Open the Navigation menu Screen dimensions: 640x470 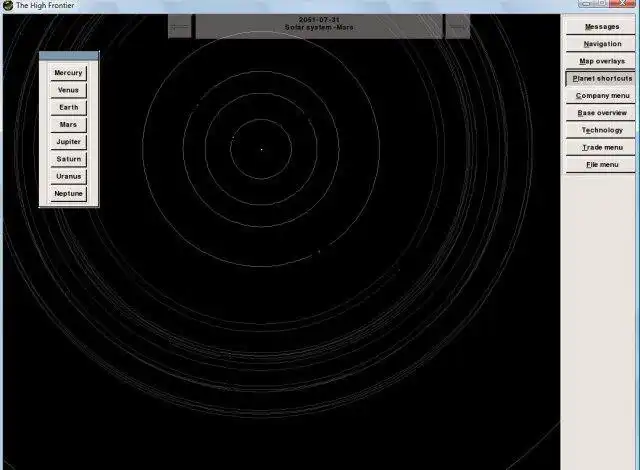[601, 44]
